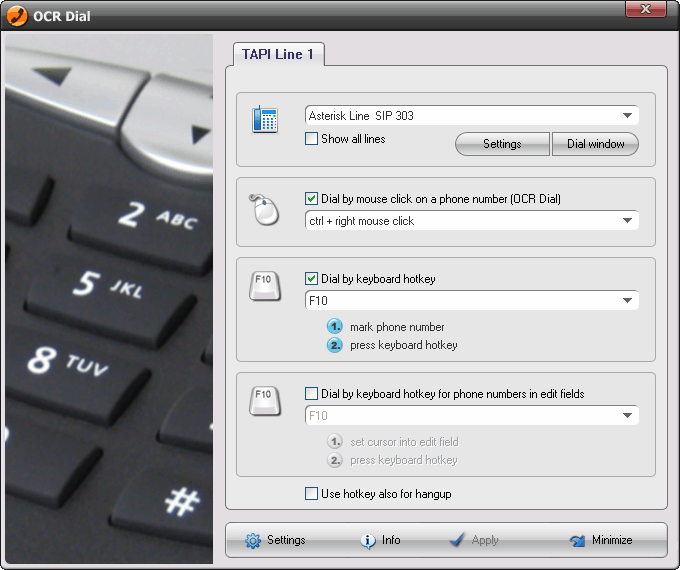Open the Asterisk Line SIP 303 dropdown
Image resolution: width=680 pixels, height=570 pixels.
627,116
